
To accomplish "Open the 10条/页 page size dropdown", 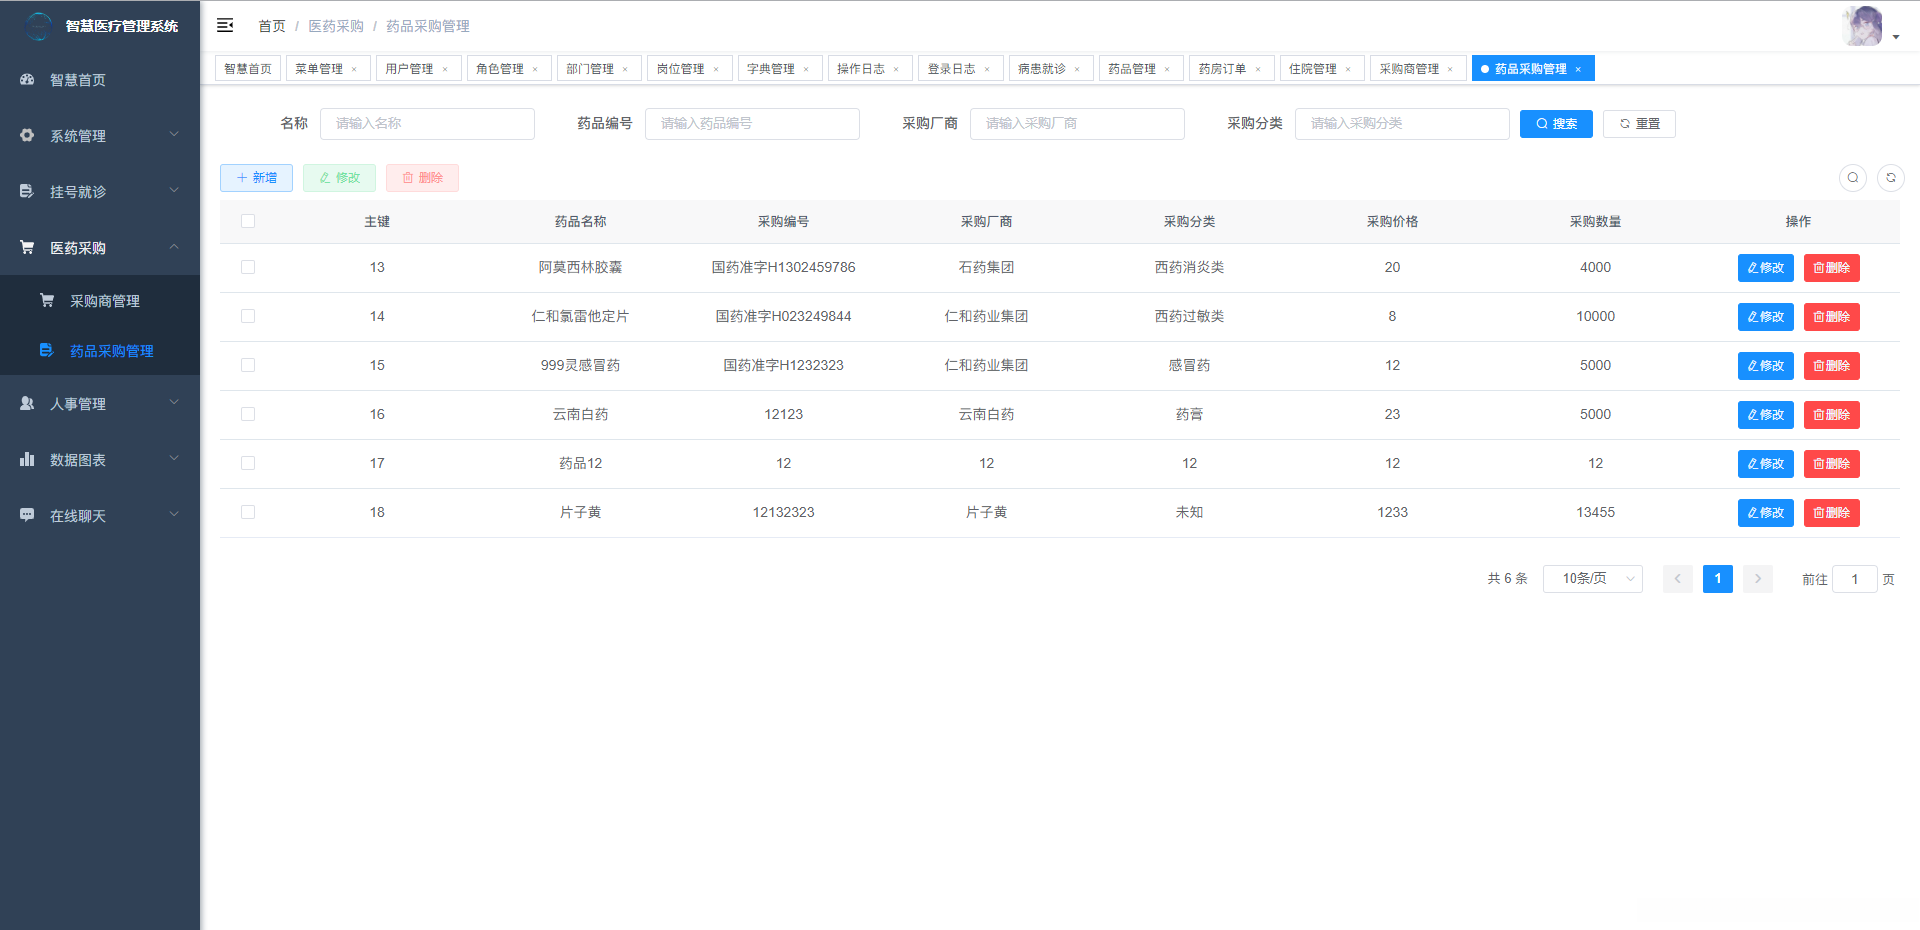I will [1592, 578].
